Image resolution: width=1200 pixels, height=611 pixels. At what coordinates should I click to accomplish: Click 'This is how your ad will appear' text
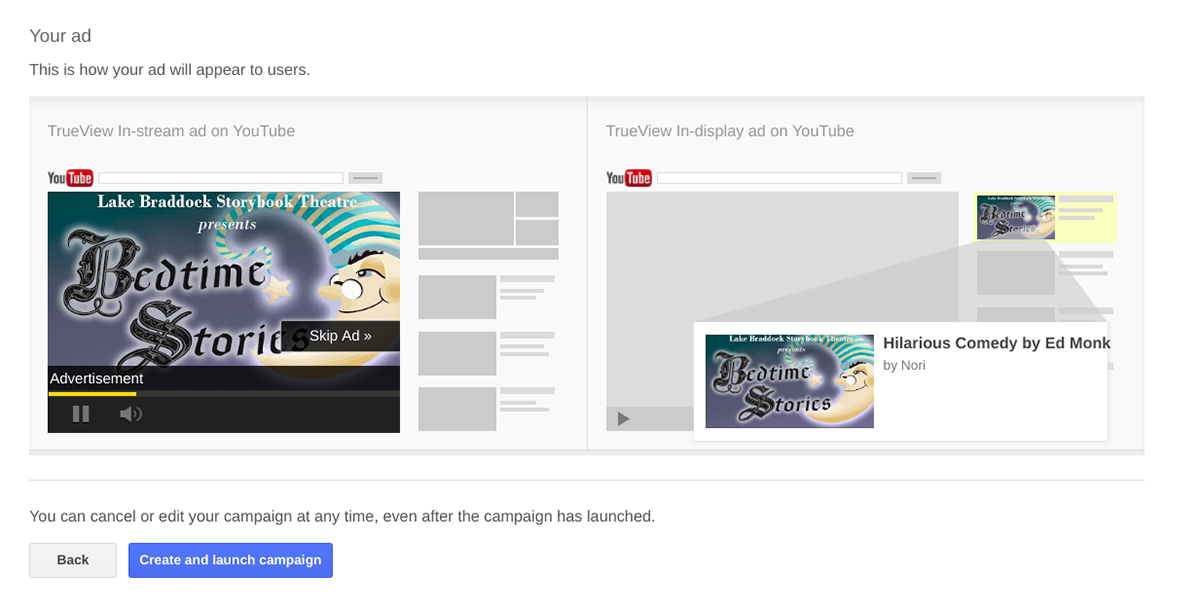170,70
